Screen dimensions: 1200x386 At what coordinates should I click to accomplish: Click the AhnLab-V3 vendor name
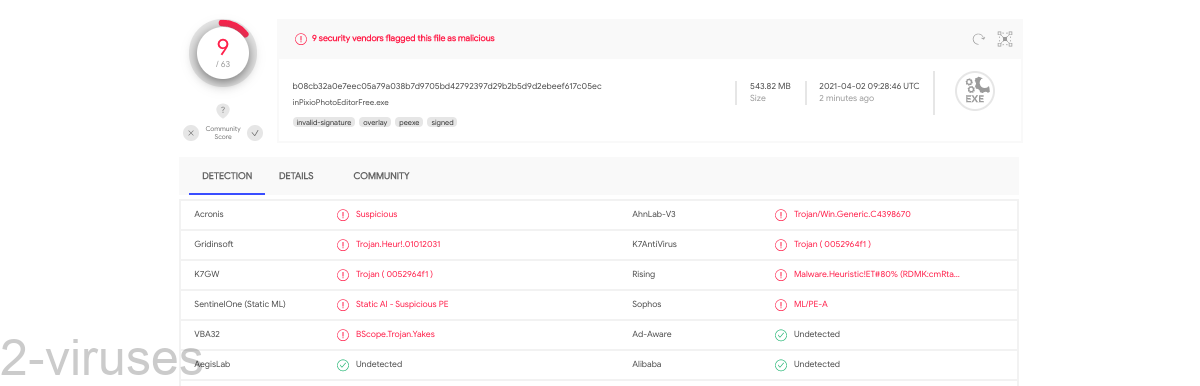pos(654,214)
